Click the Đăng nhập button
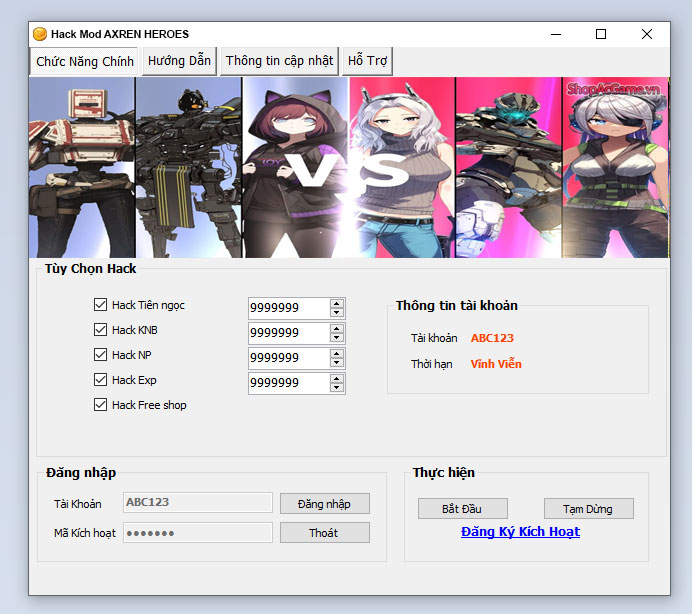 click(x=325, y=504)
